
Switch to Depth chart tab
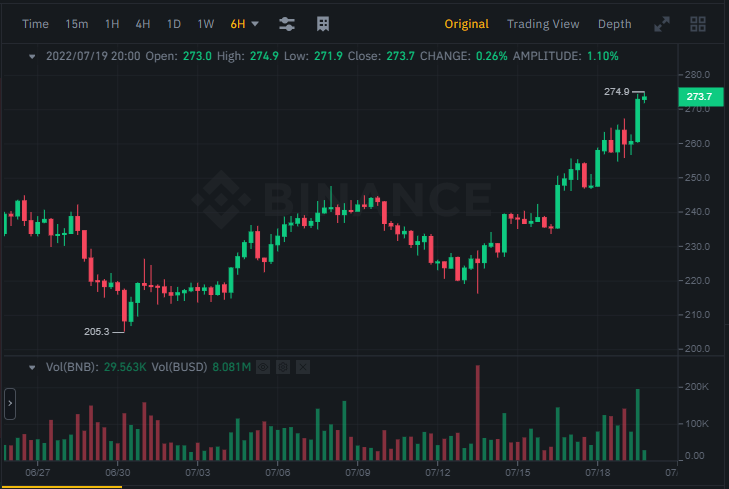(x=614, y=24)
